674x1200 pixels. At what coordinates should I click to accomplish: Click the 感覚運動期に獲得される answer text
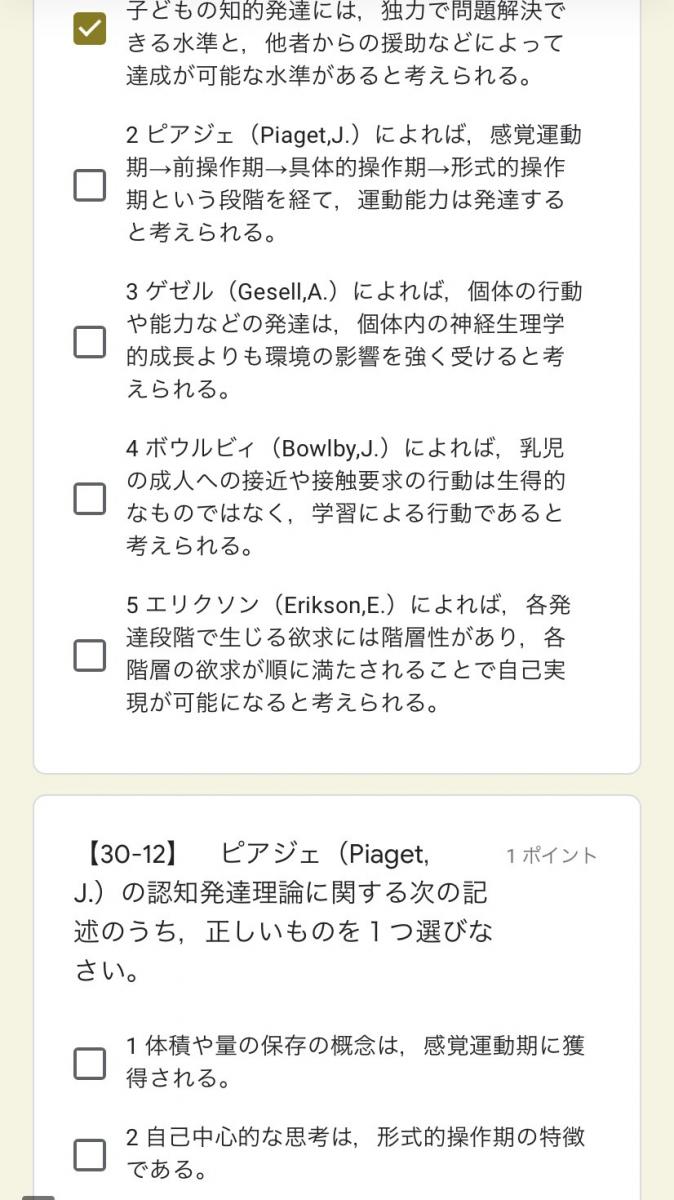point(353,1062)
